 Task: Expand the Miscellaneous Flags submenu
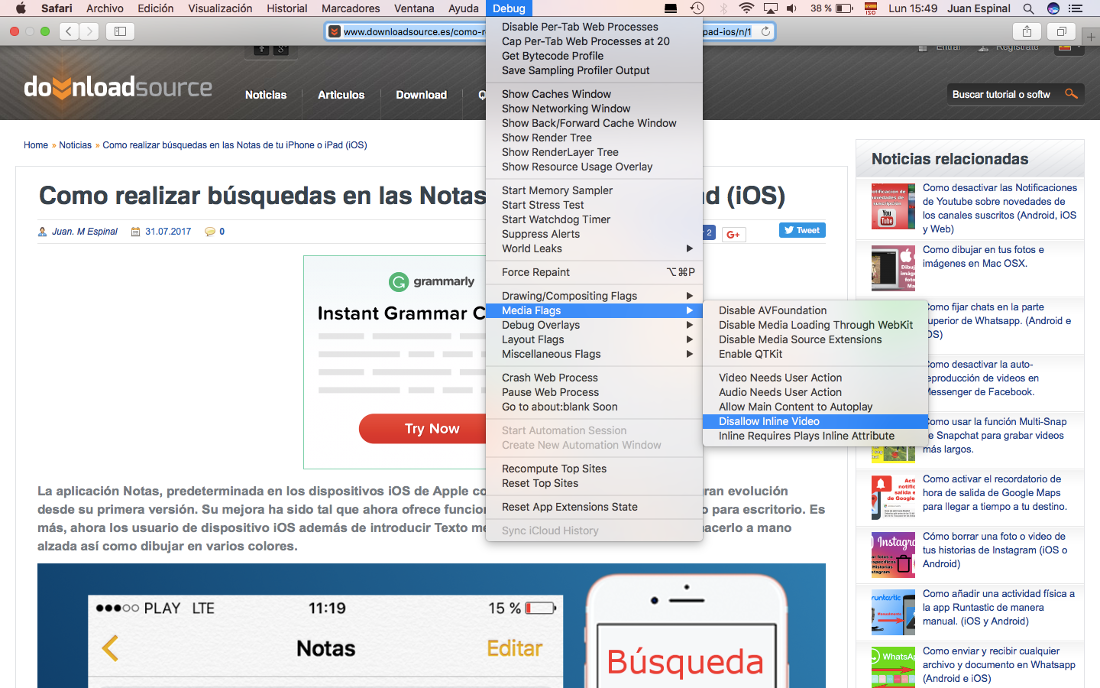pyautogui.click(x=594, y=354)
